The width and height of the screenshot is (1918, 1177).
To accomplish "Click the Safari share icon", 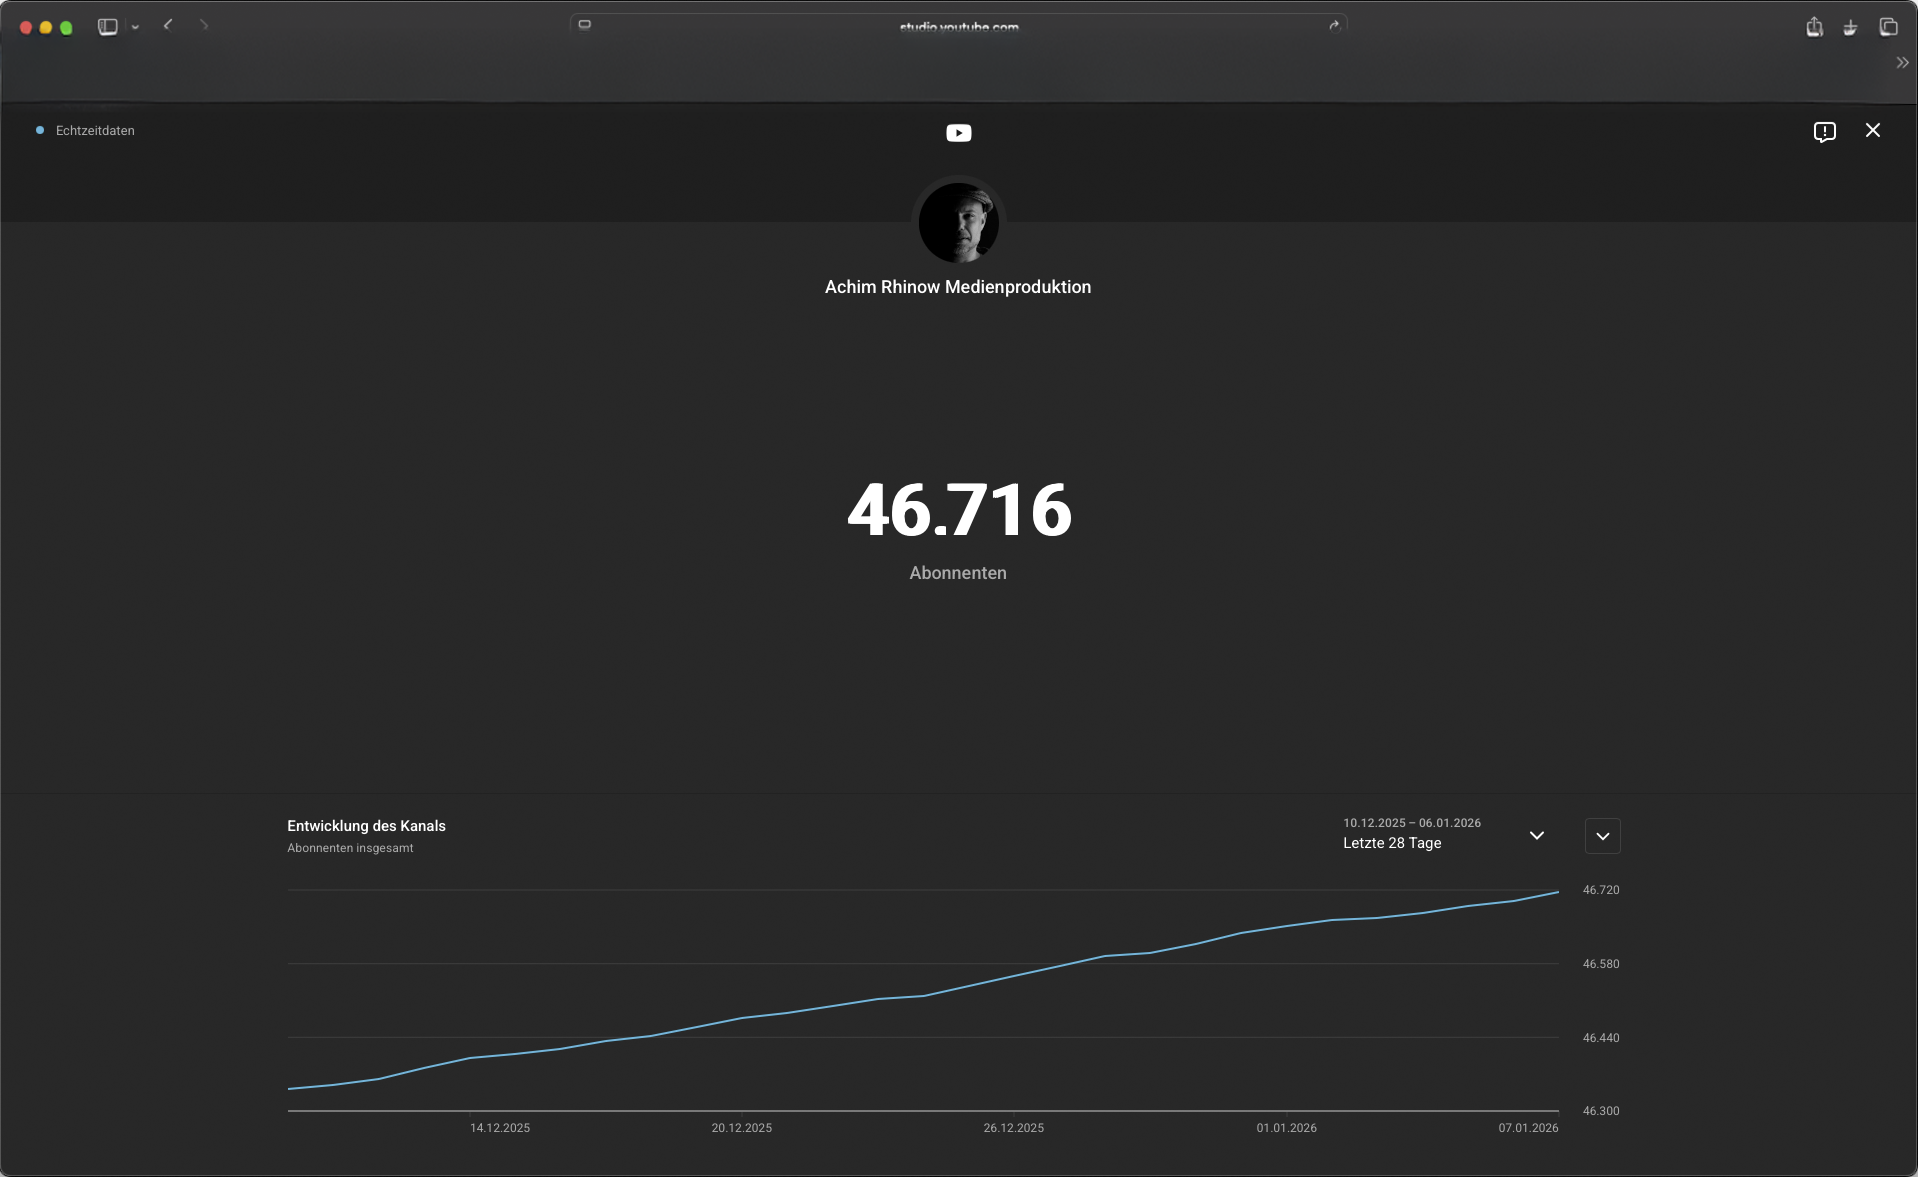I will pos(1814,27).
